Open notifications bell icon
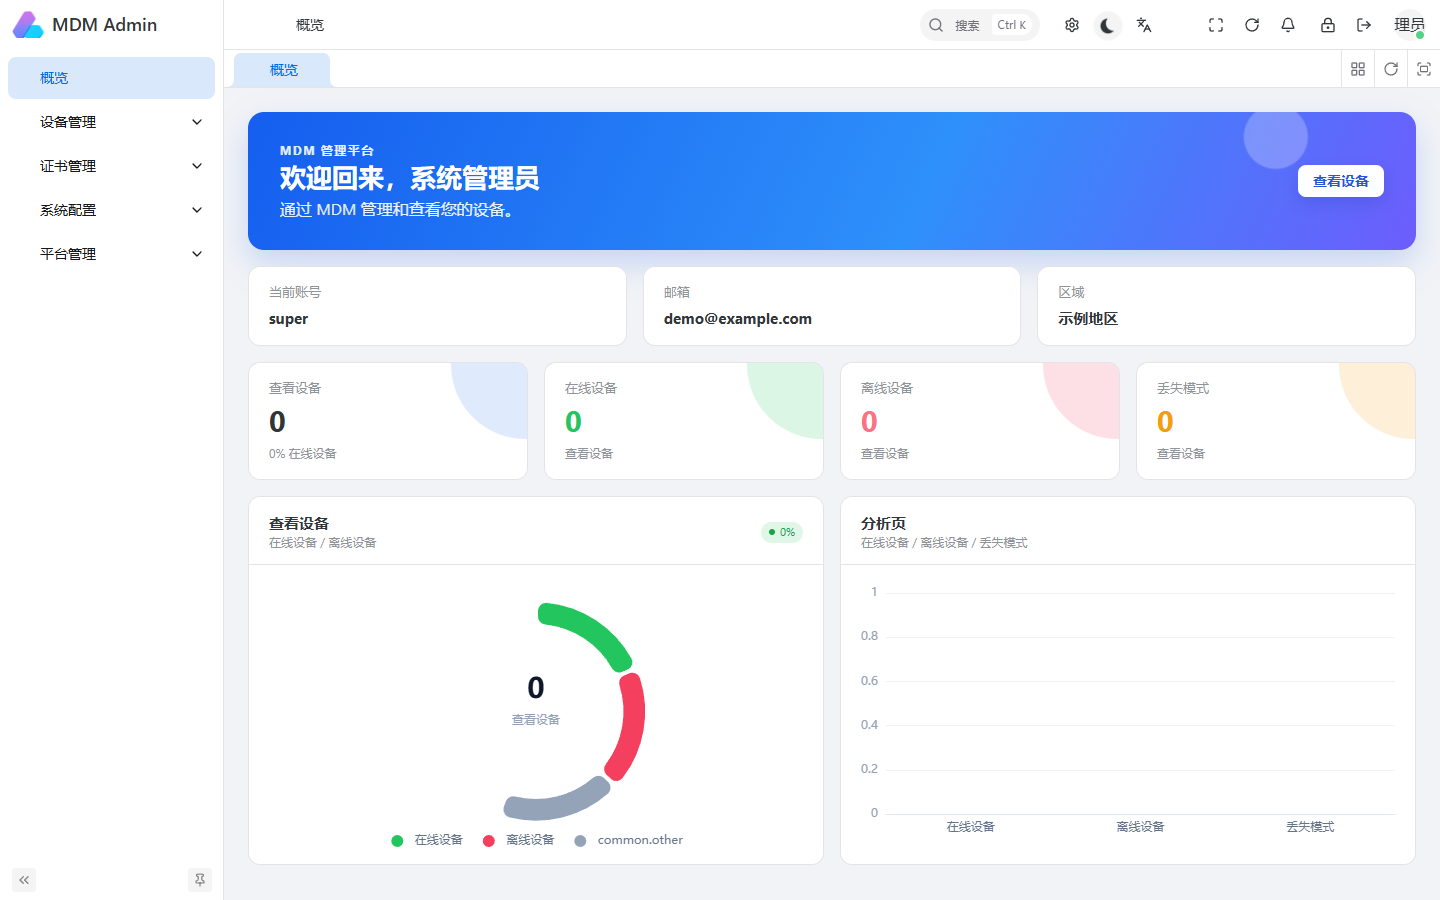The image size is (1440, 900). 1288,25
